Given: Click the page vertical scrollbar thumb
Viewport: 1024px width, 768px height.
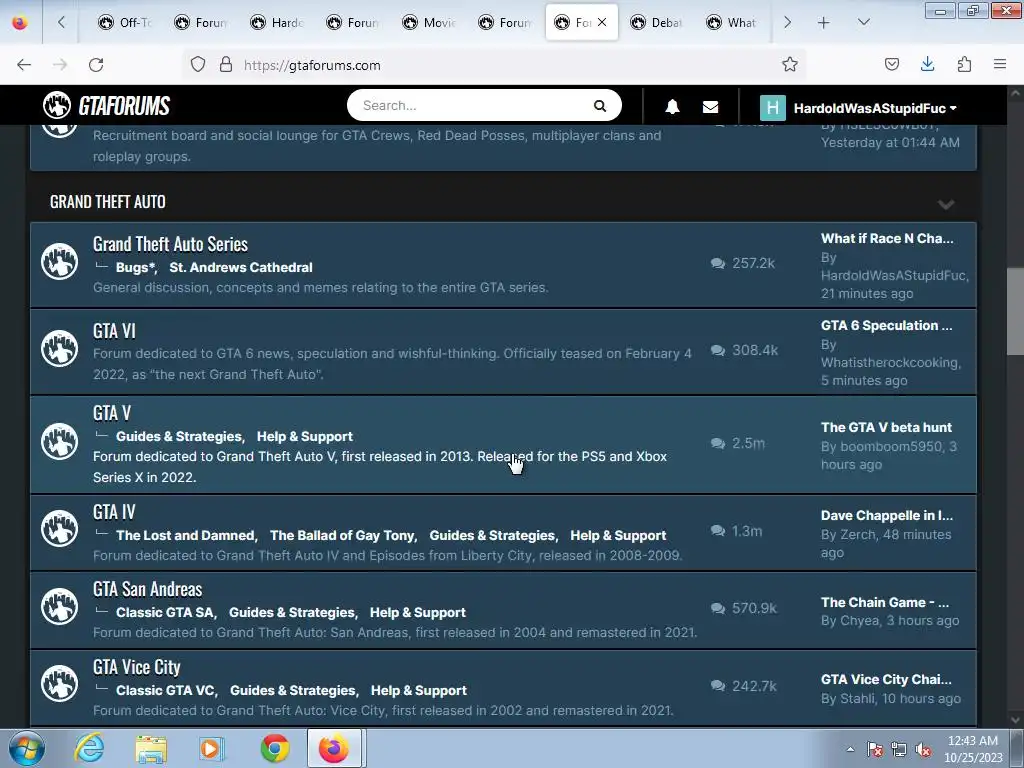Looking at the screenshot, I should pyautogui.click(x=1015, y=312).
